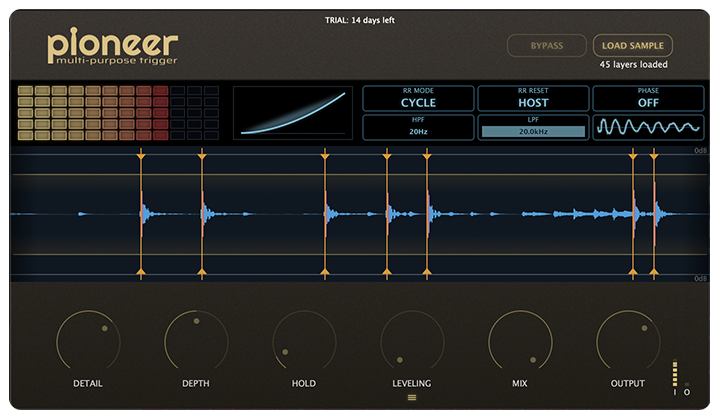722x419 pixels.
Task: Select the second trigger marker on the waveform
Action: click(x=202, y=214)
